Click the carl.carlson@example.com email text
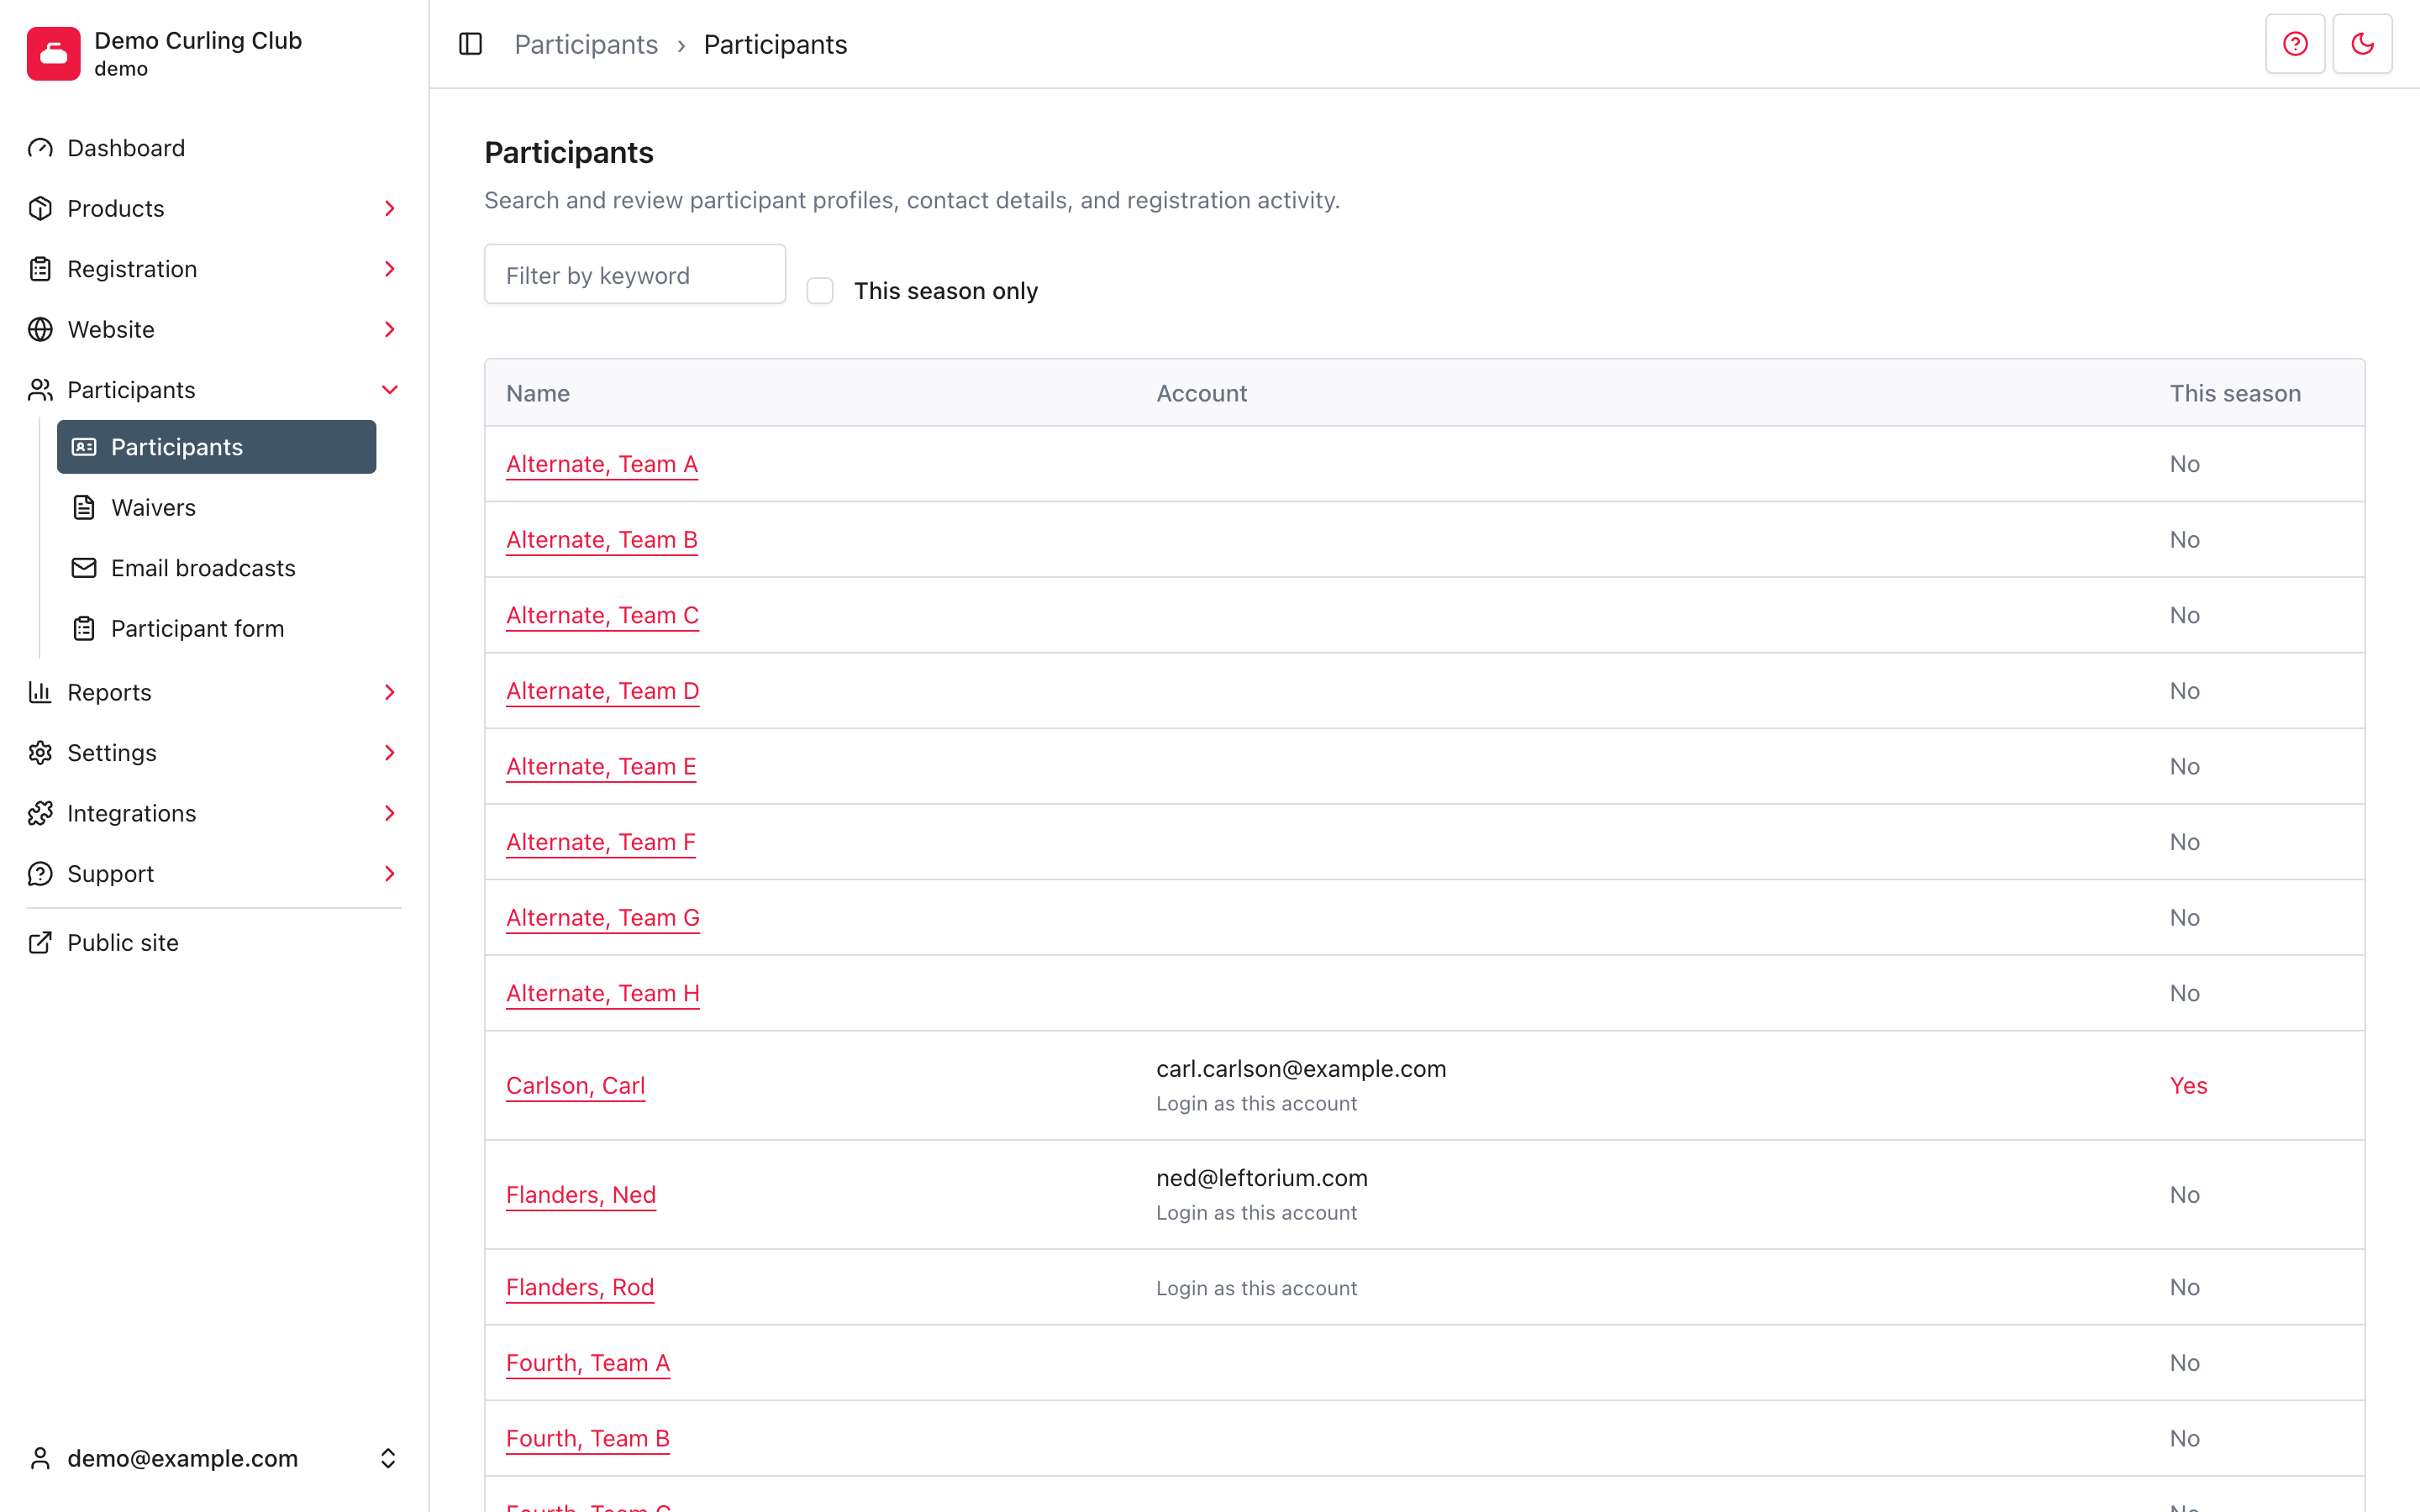Viewport: 2420px width, 1512px height. click(1301, 1068)
